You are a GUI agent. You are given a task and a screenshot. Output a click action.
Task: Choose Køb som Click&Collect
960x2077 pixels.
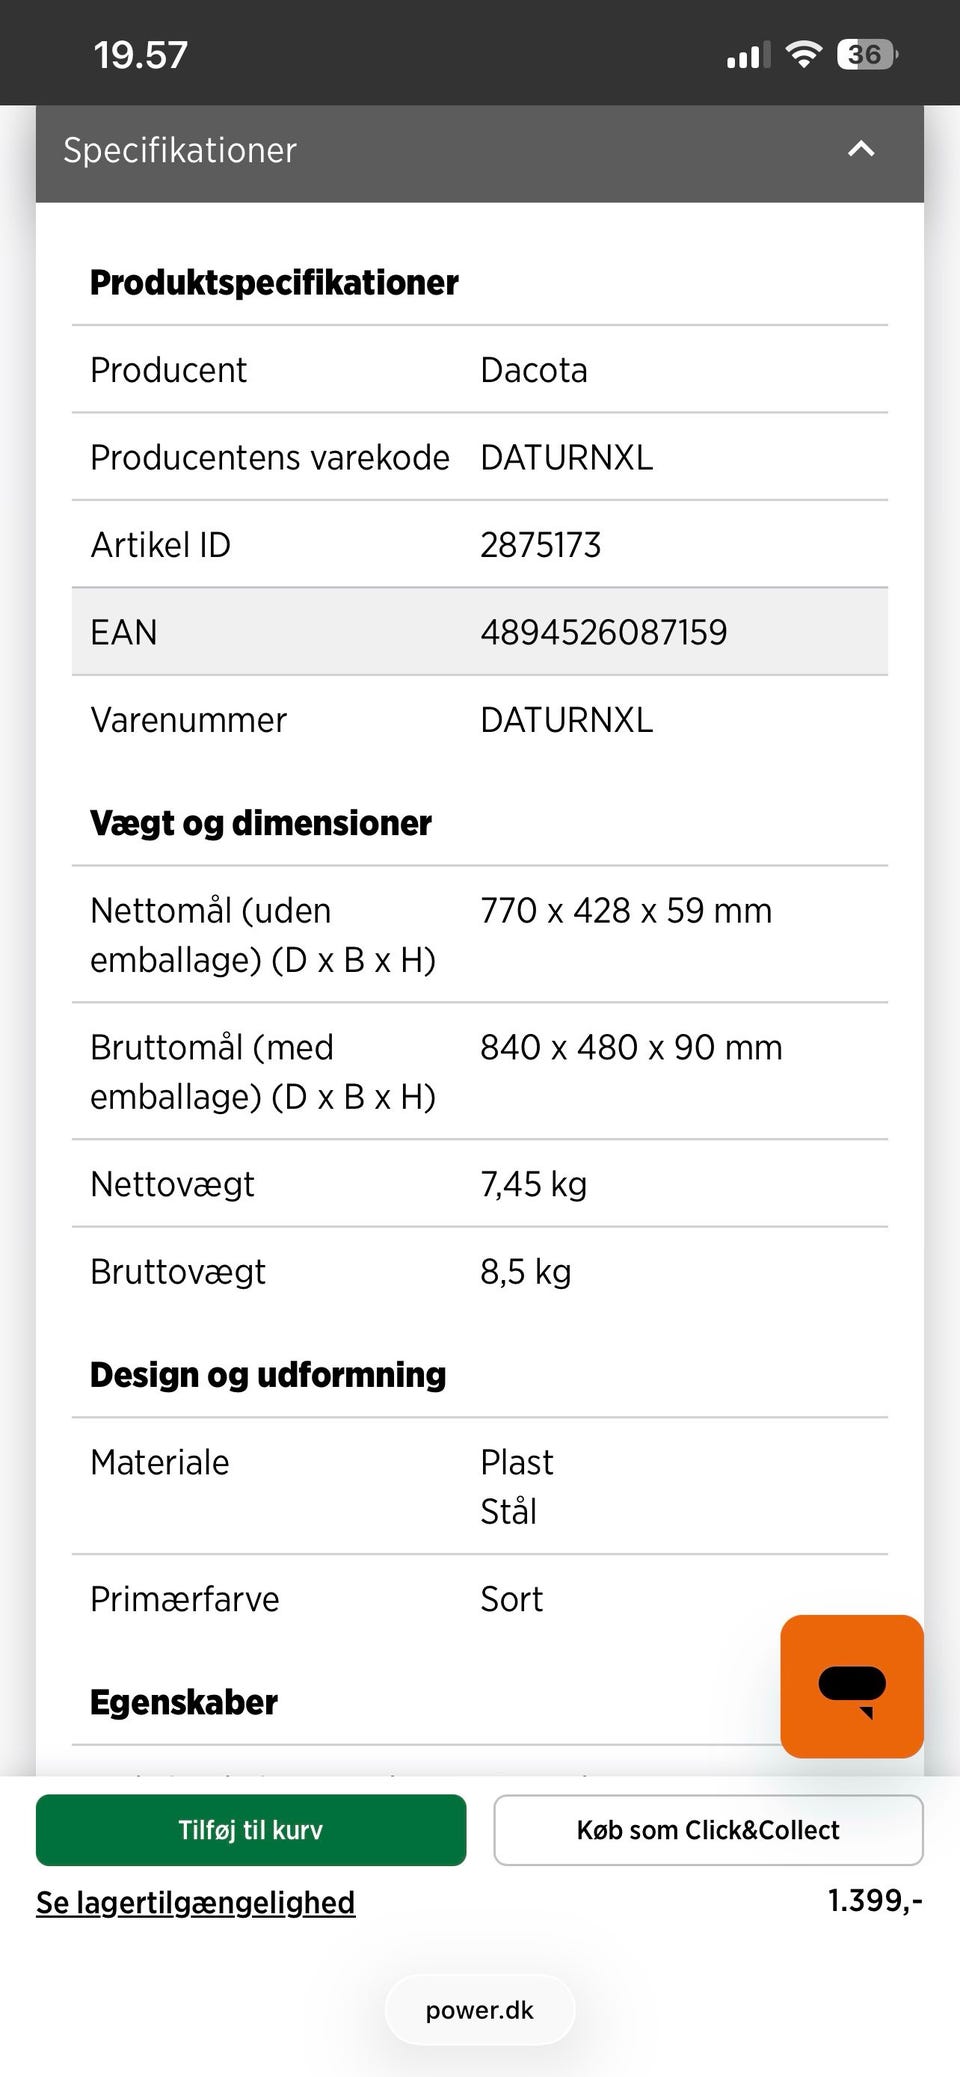point(708,1830)
